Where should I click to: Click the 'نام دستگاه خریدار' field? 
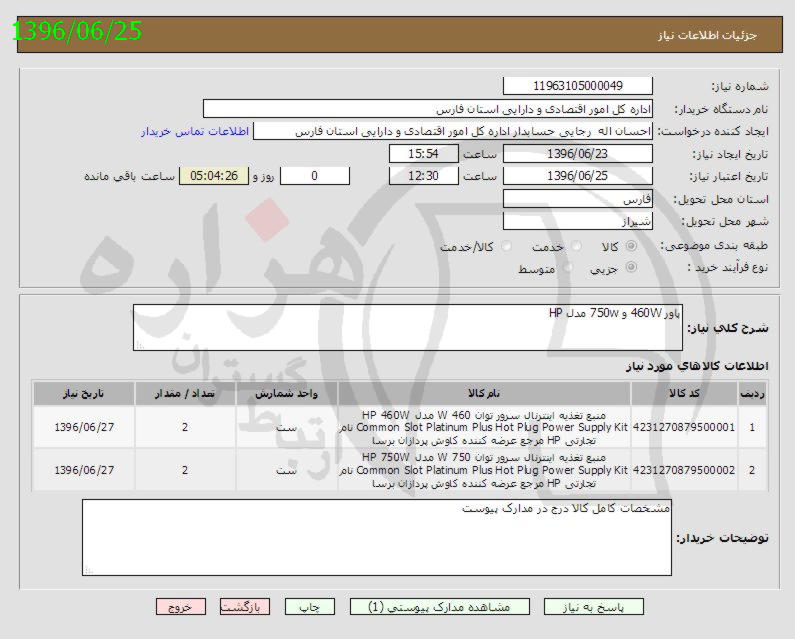428,109
